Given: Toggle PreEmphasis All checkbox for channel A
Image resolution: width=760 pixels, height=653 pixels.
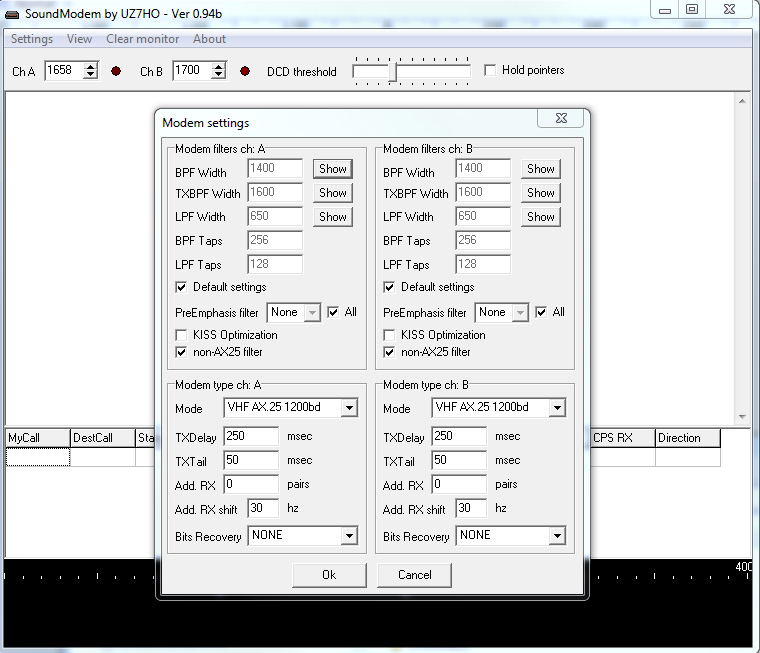Looking at the screenshot, I should (333, 312).
